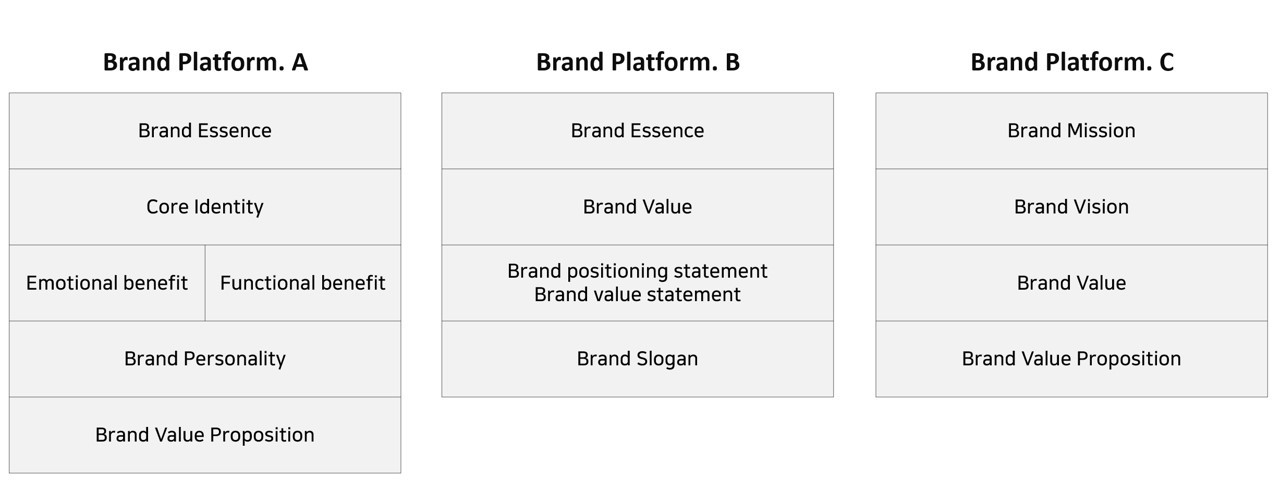This screenshot has height=500, width=1280.
Task: Select the Brand Personality box
Action: pyautogui.click(x=205, y=359)
